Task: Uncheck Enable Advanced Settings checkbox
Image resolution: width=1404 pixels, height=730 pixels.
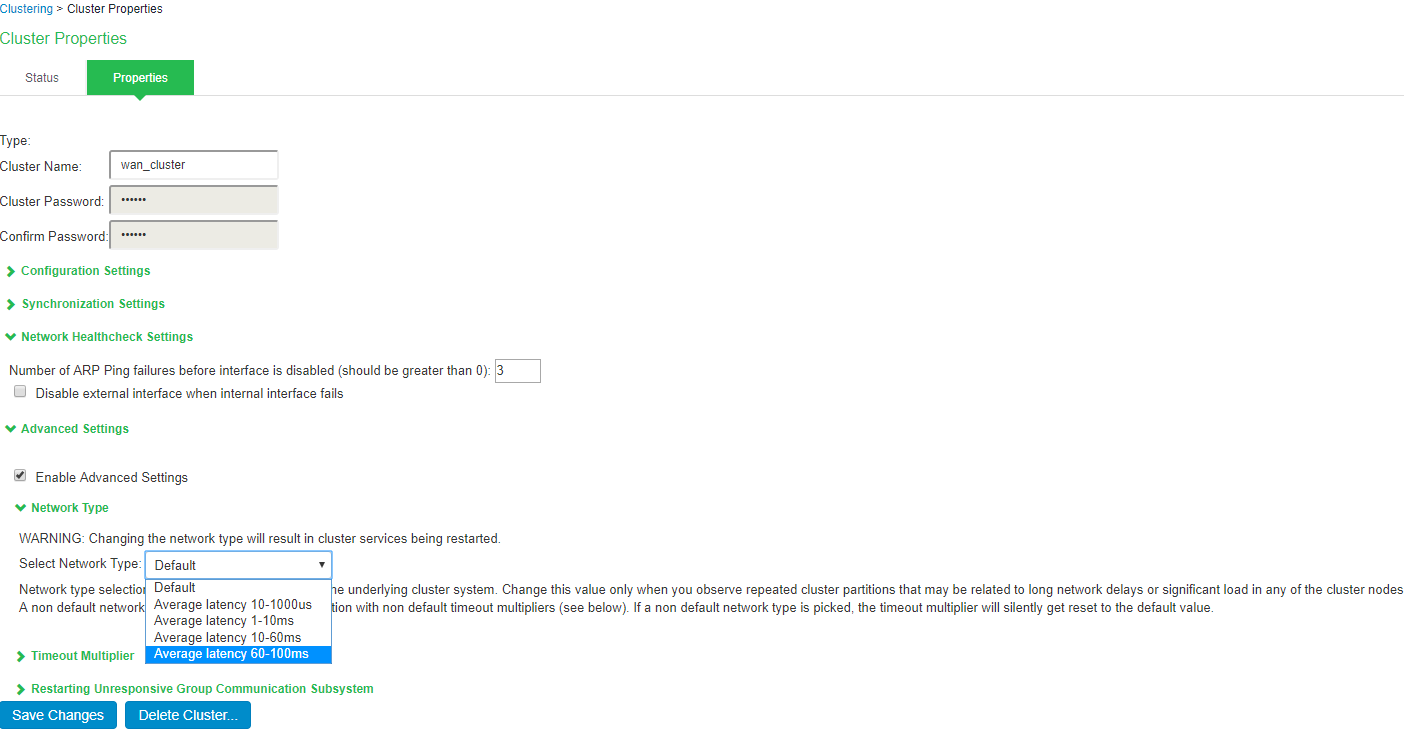Action: point(20,476)
